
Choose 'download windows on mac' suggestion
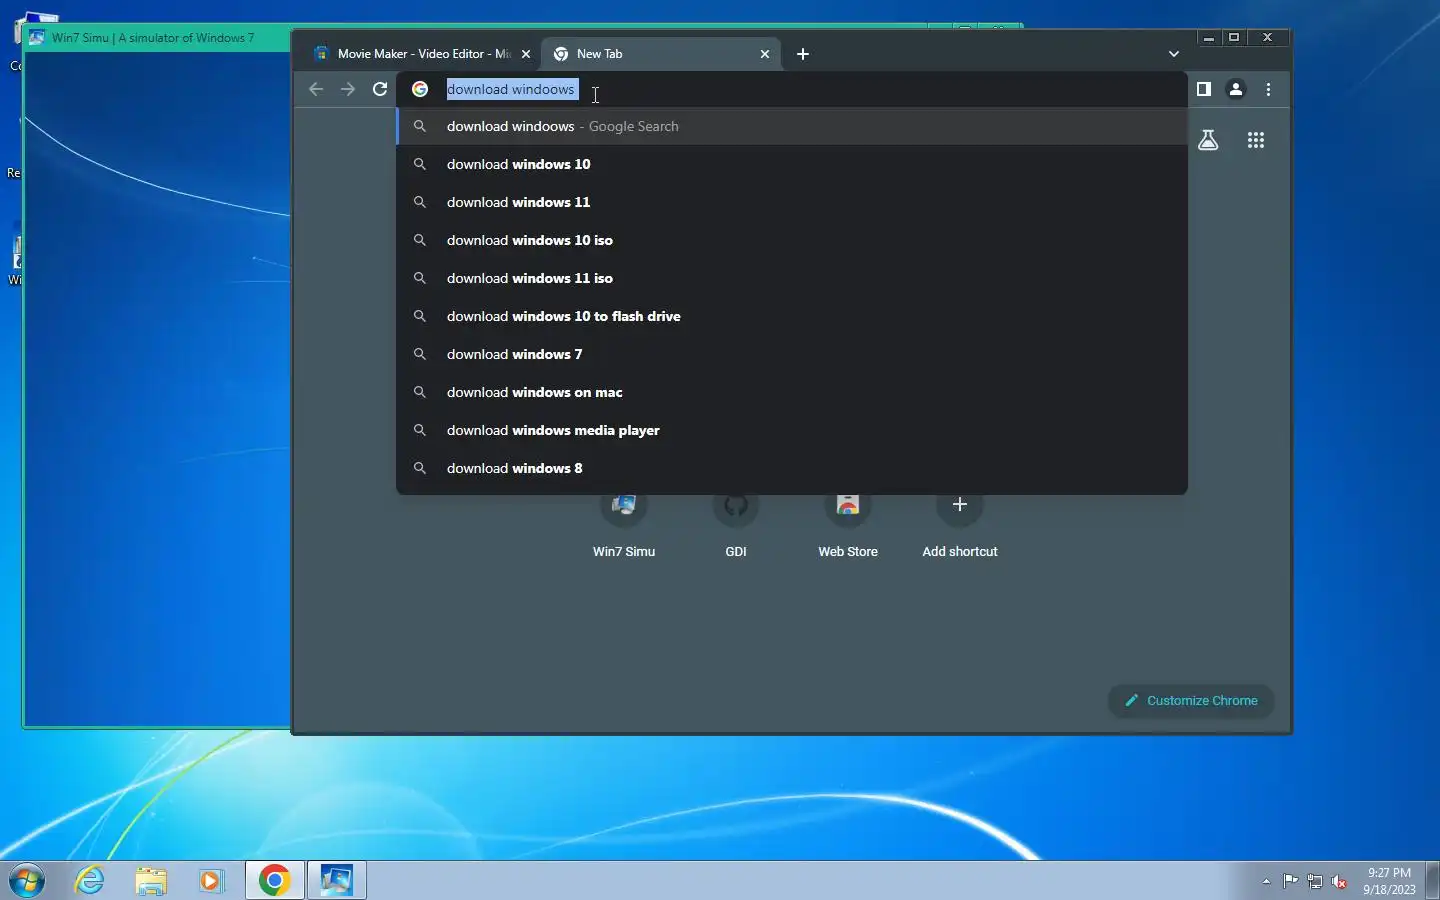click(792, 392)
